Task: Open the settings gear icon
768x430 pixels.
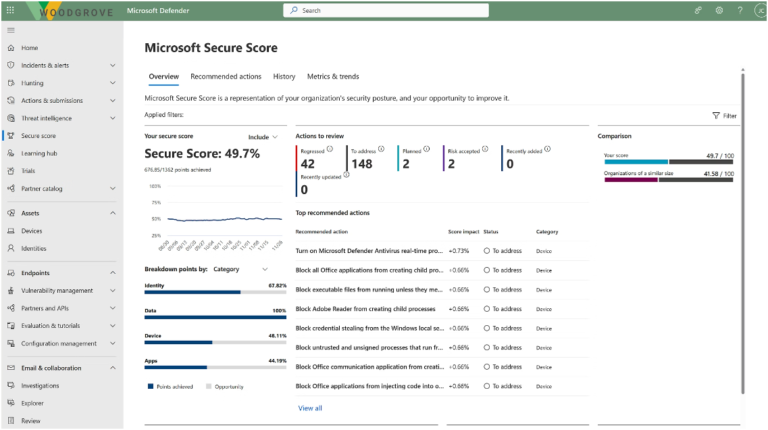Action: (719, 10)
